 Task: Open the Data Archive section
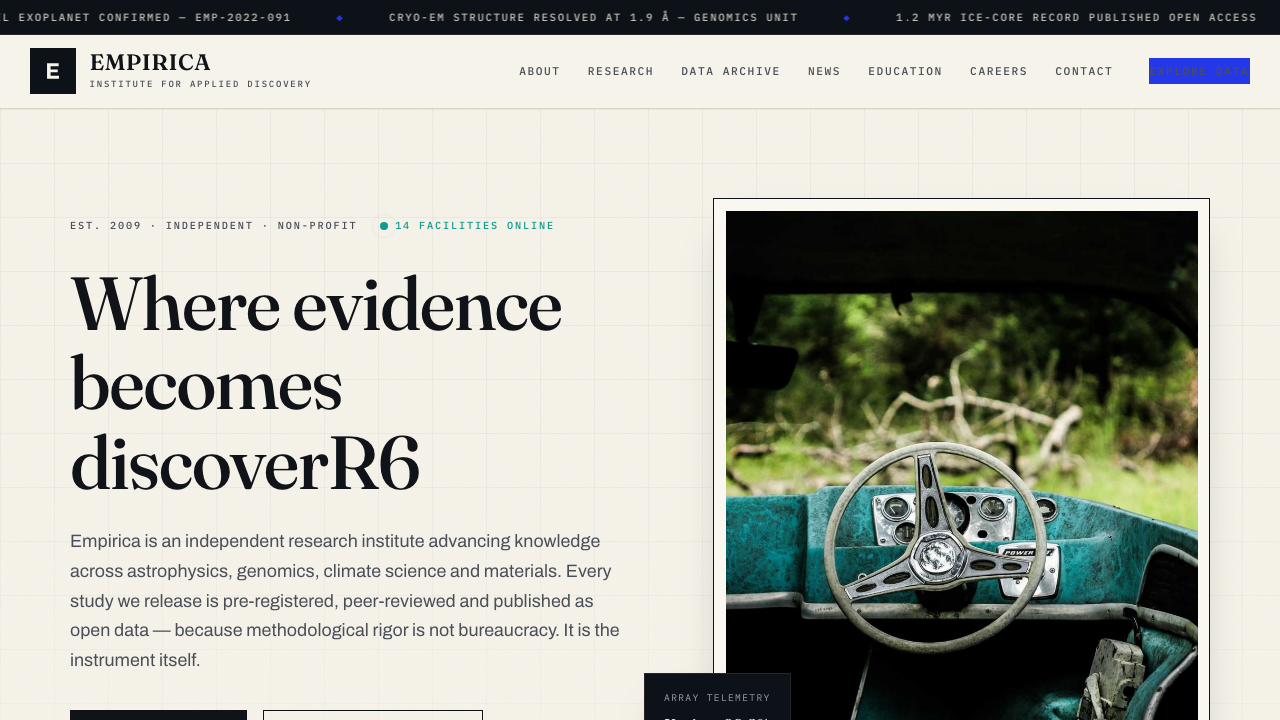coord(731,71)
